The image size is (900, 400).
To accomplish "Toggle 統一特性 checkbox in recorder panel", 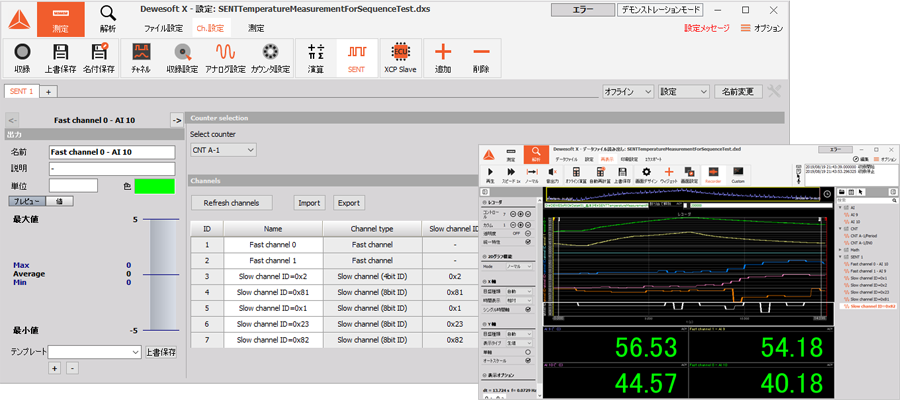I will click(528, 242).
